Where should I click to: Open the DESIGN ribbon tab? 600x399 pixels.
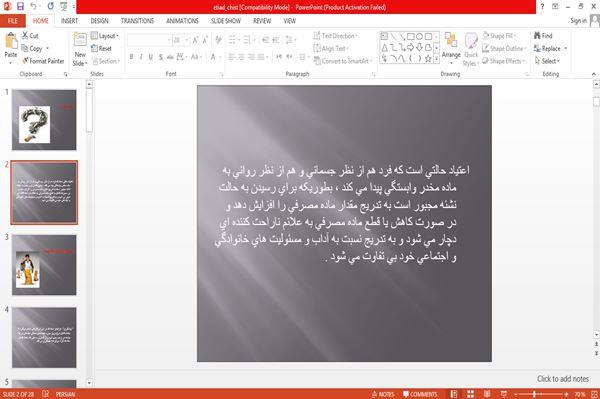[x=99, y=21]
